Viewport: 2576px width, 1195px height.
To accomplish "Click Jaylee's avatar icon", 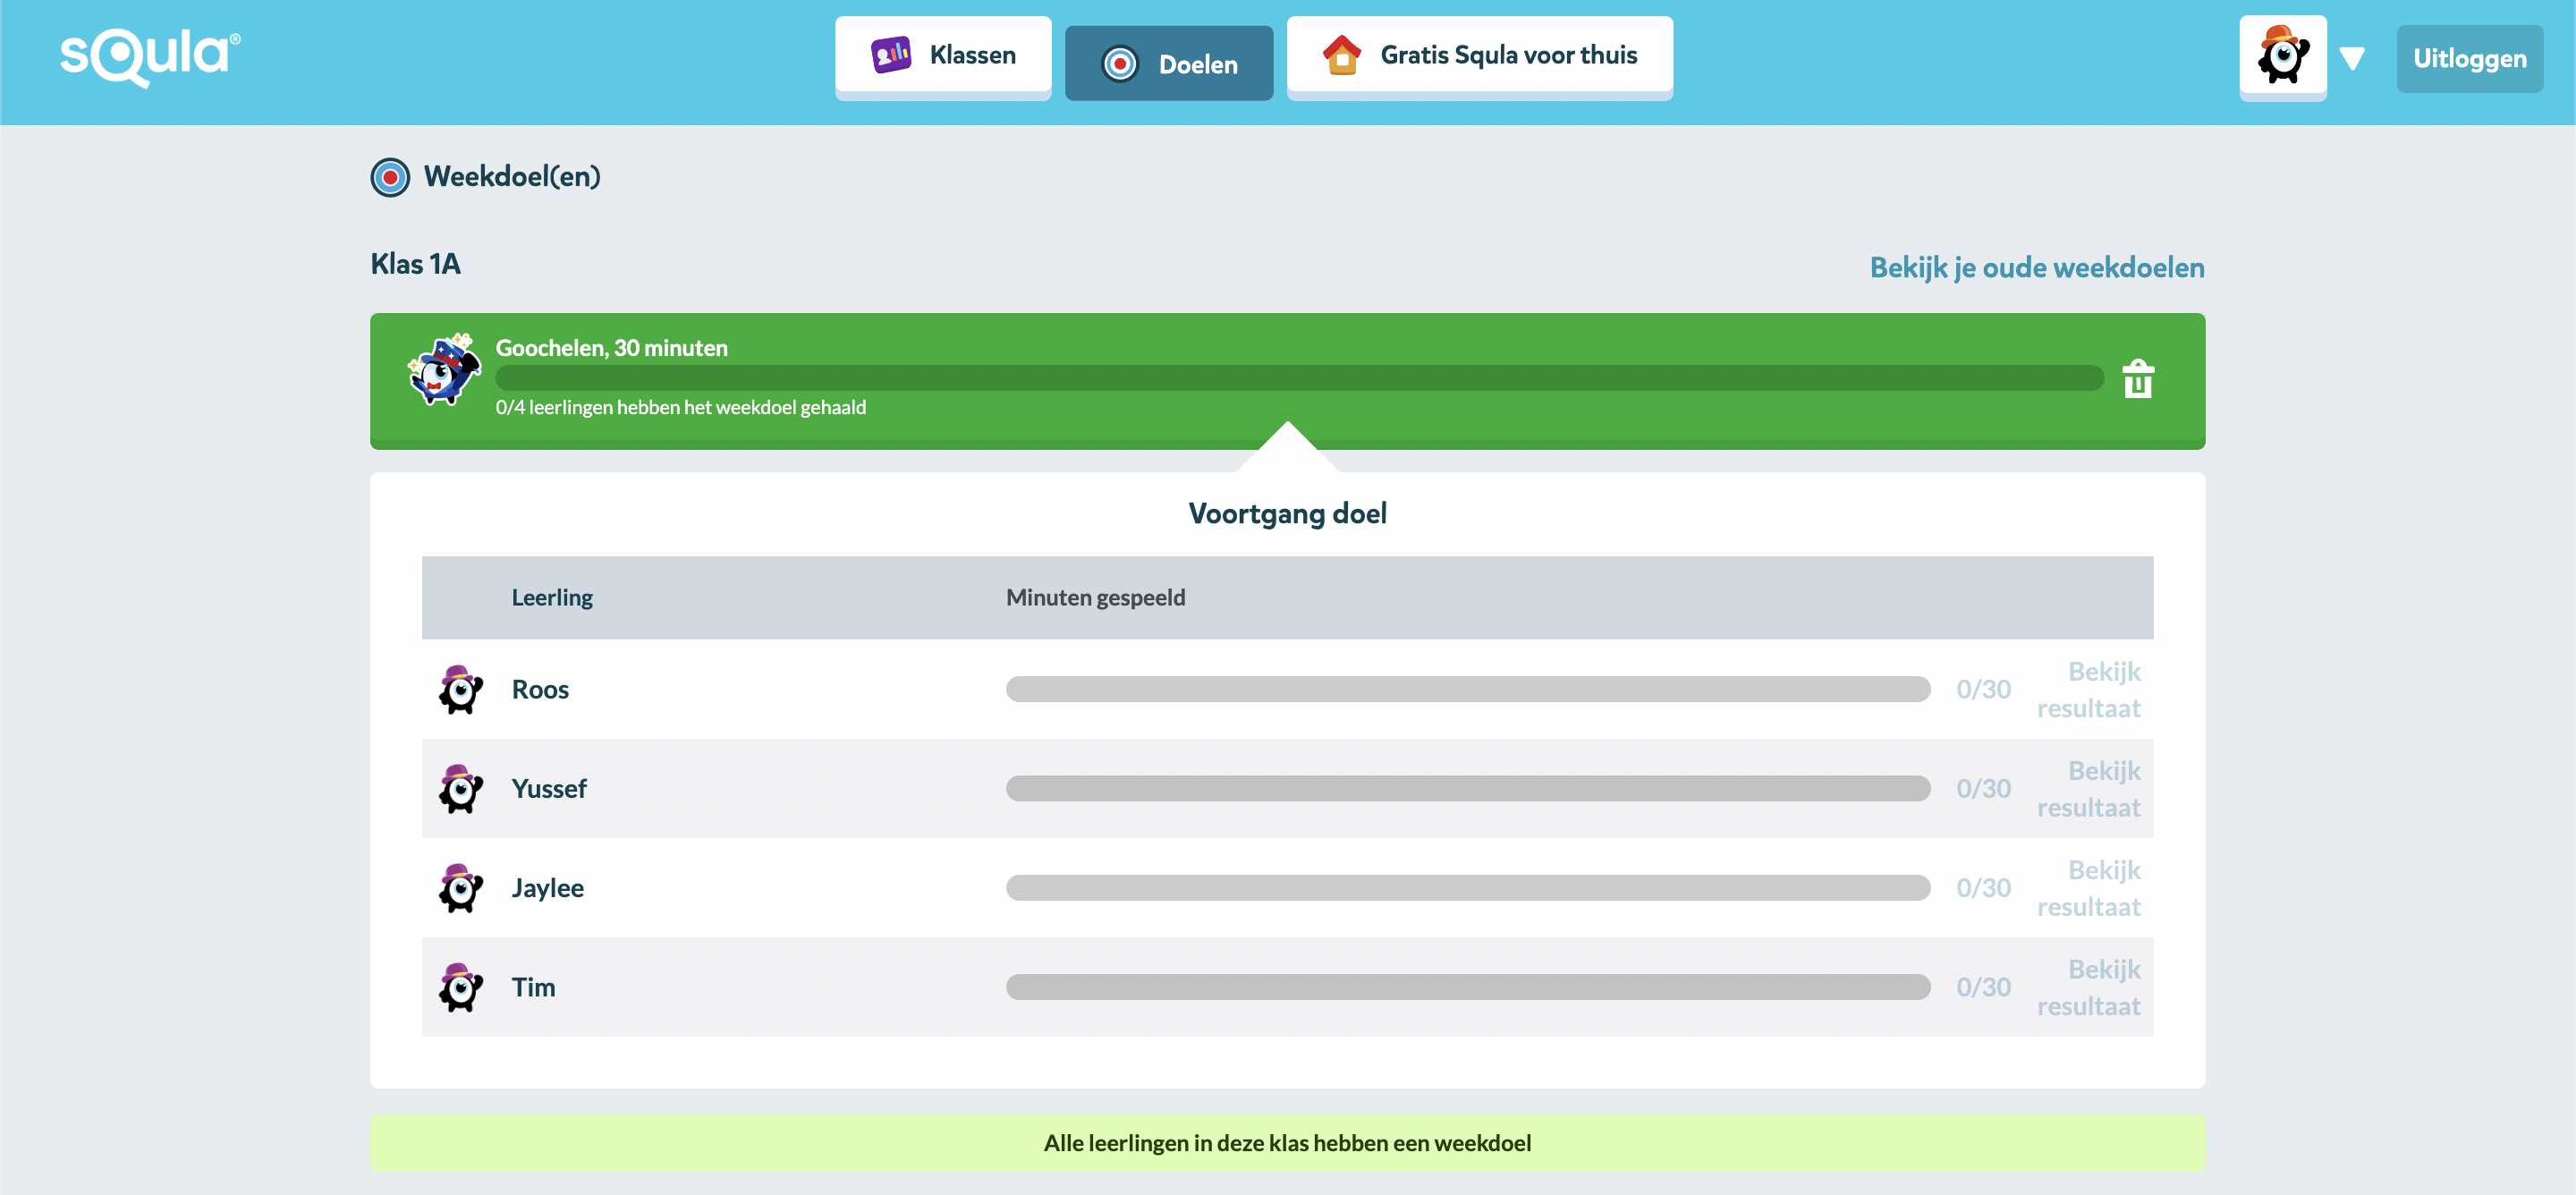I will click(460, 887).
